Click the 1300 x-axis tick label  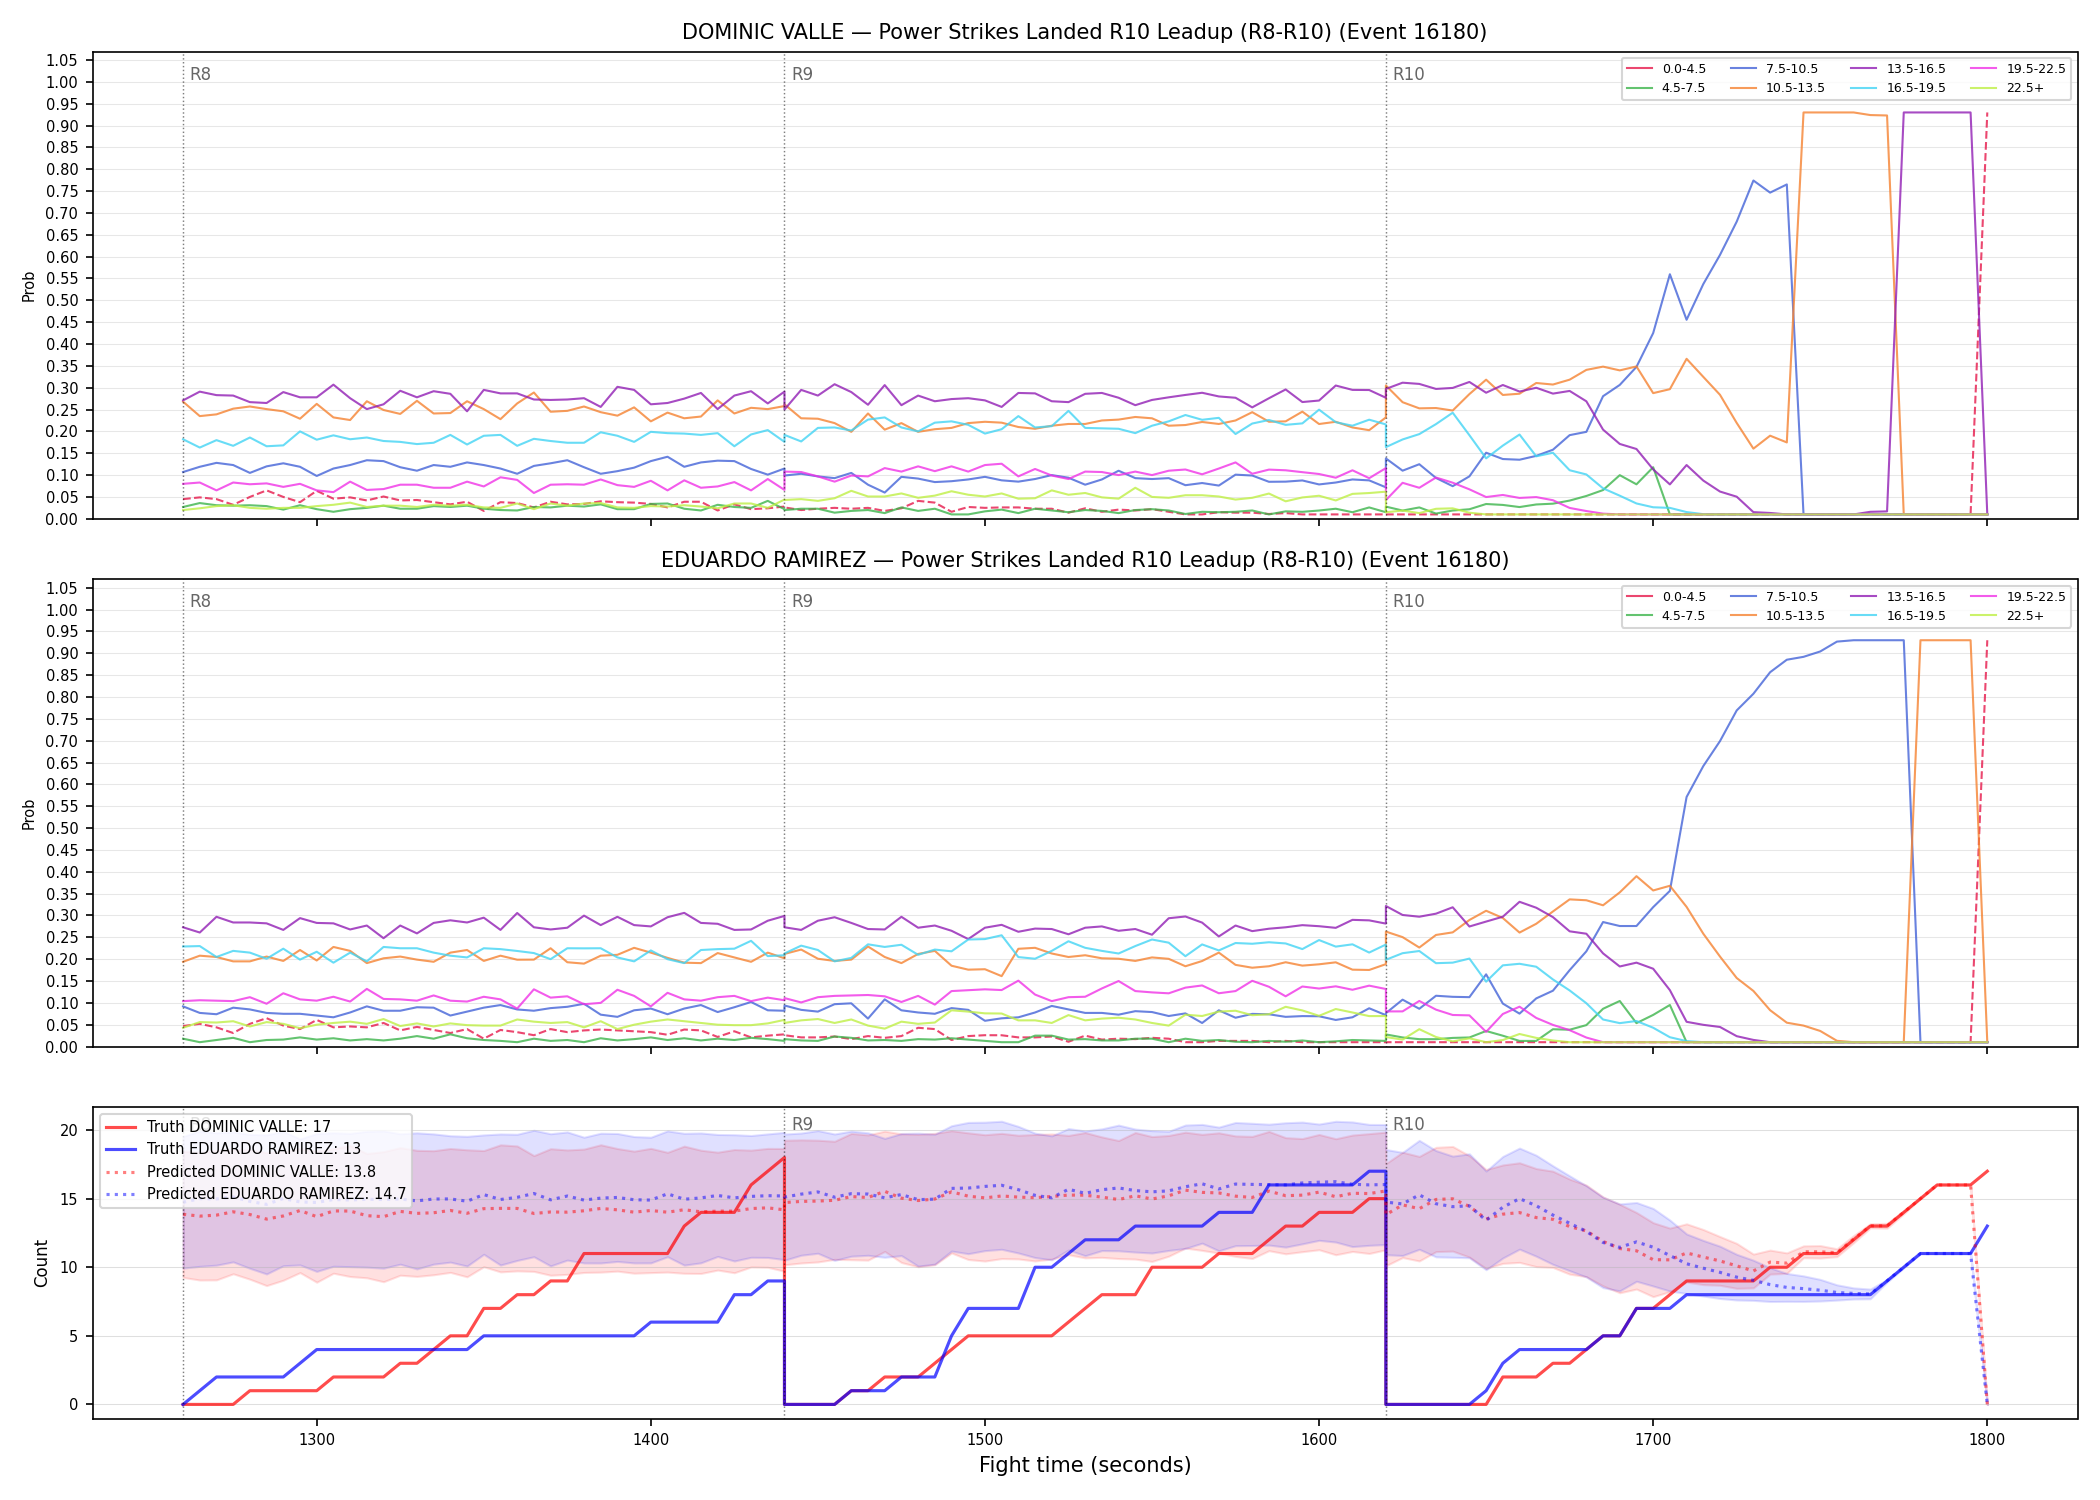[317, 1439]
